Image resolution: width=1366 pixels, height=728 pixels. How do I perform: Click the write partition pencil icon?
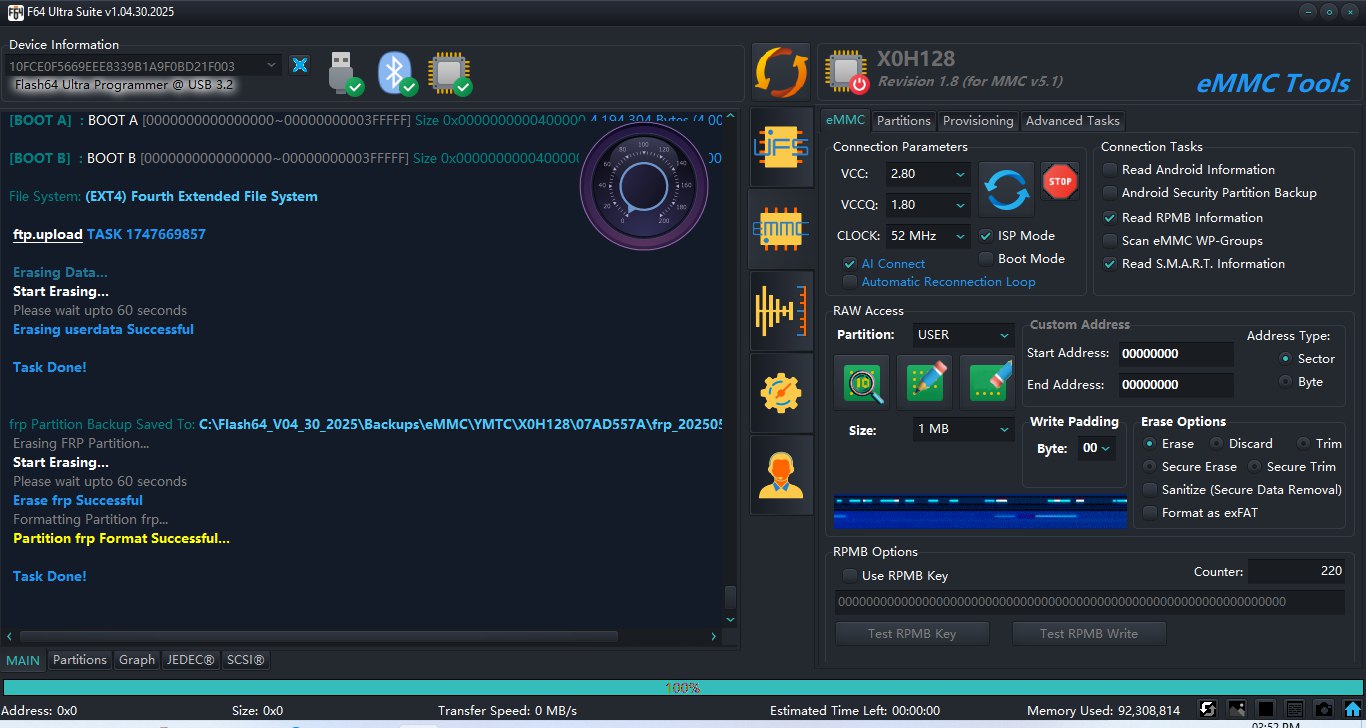point(924,382)
